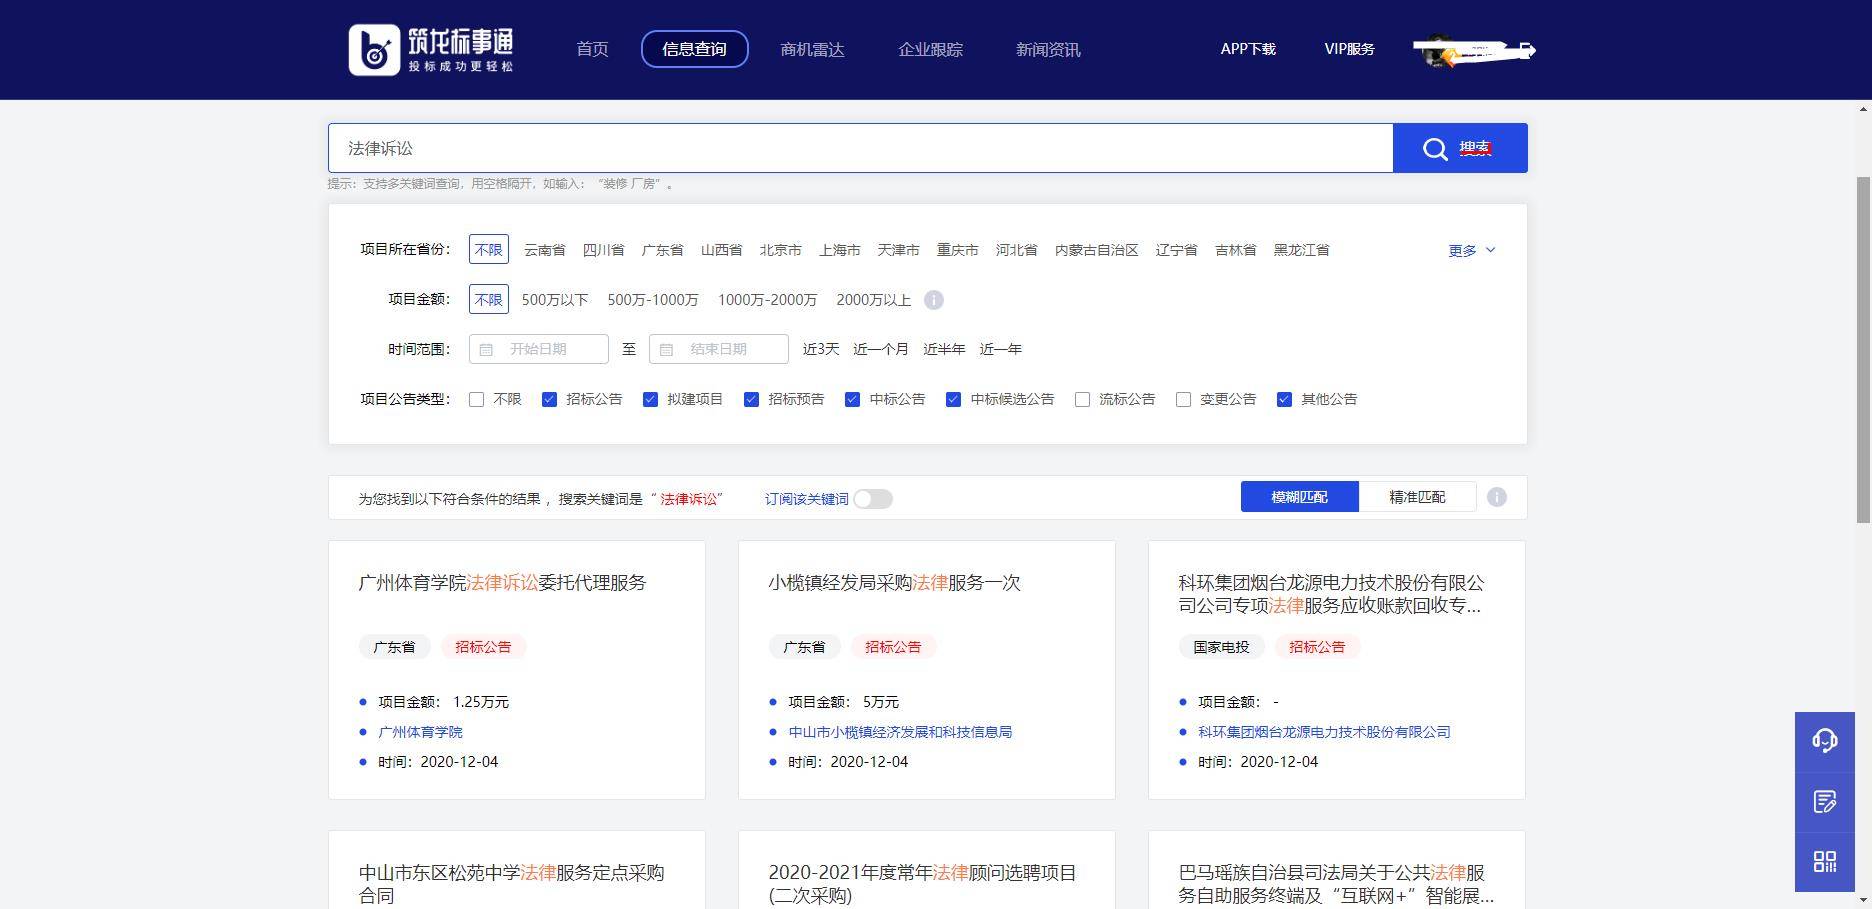Filter by province 内蒙古自治区

(x=1096, y=250)
